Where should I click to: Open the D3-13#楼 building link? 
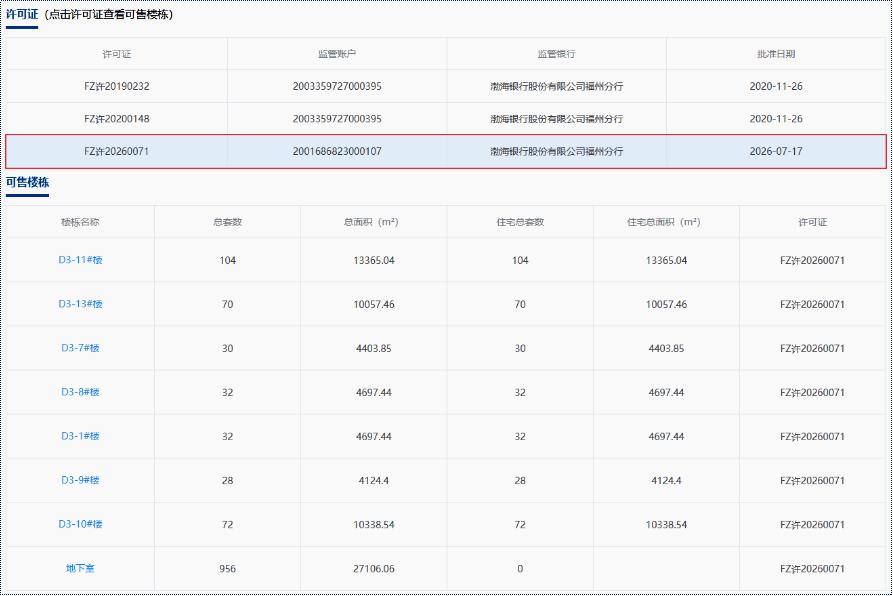click(80, 304)
